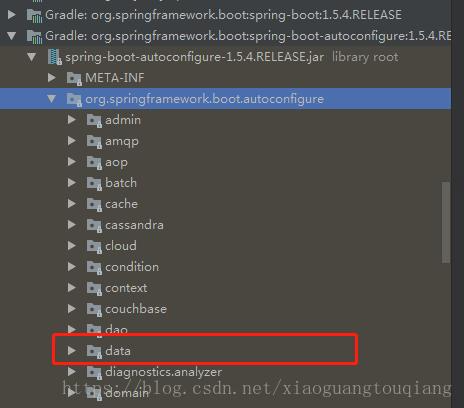Image resolution: width=464 pixels, height=408 pixels.
Task: Click the admin package folder icon
Action: [94, 121]
